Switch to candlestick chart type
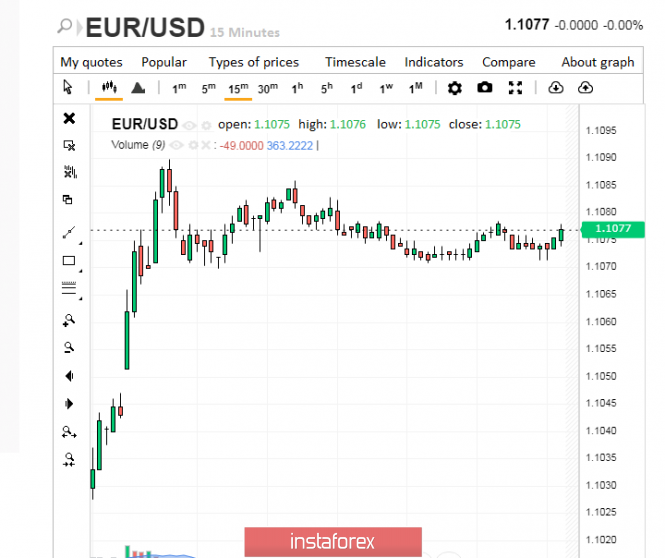 (109, 87)
